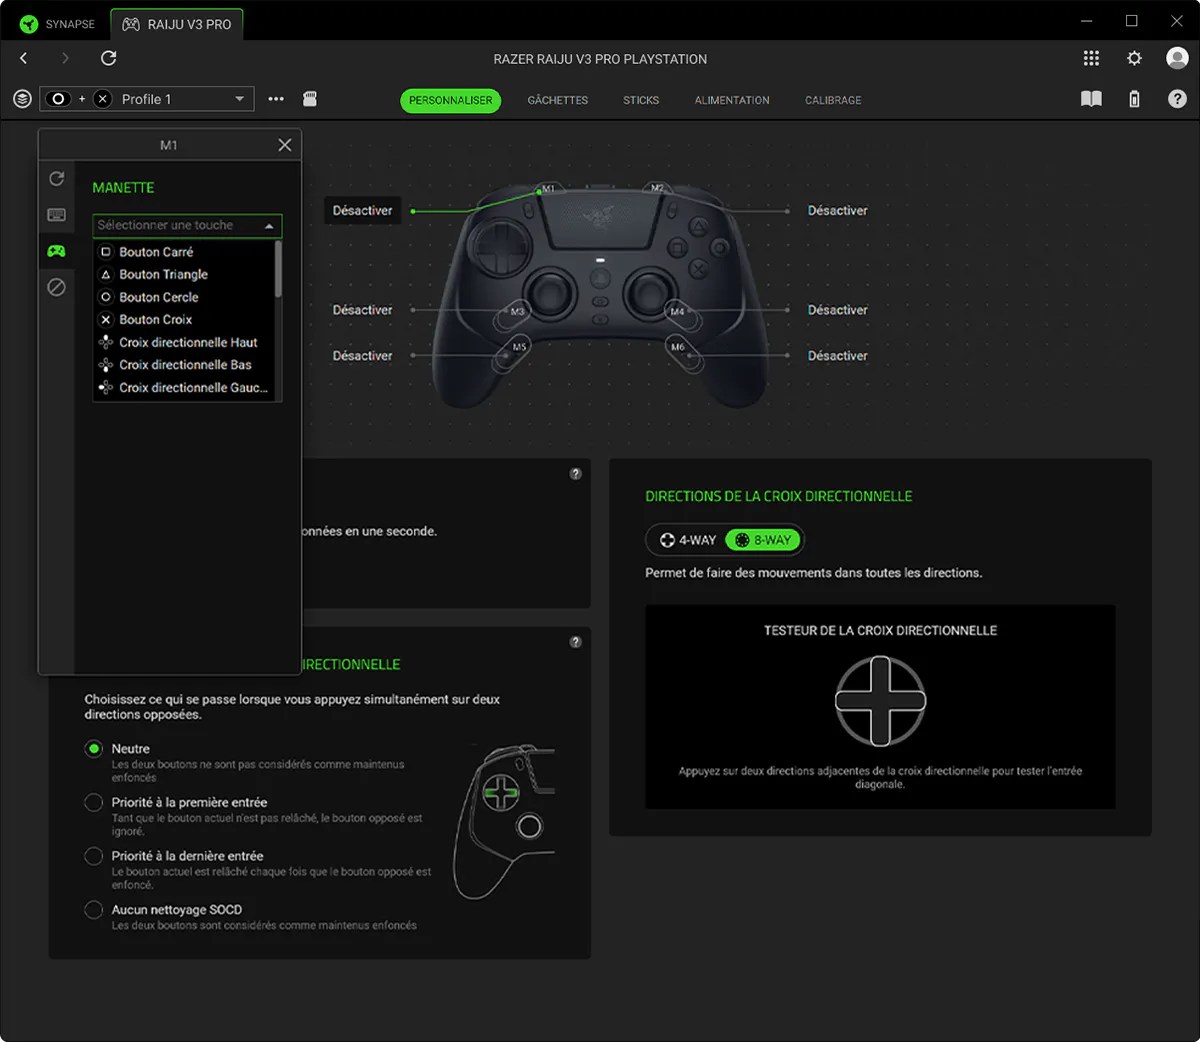This screenshot has height=1042, width=1200.
Task: Switch the D-pad to 4-WAY mode
Action: tap(686, 539)
